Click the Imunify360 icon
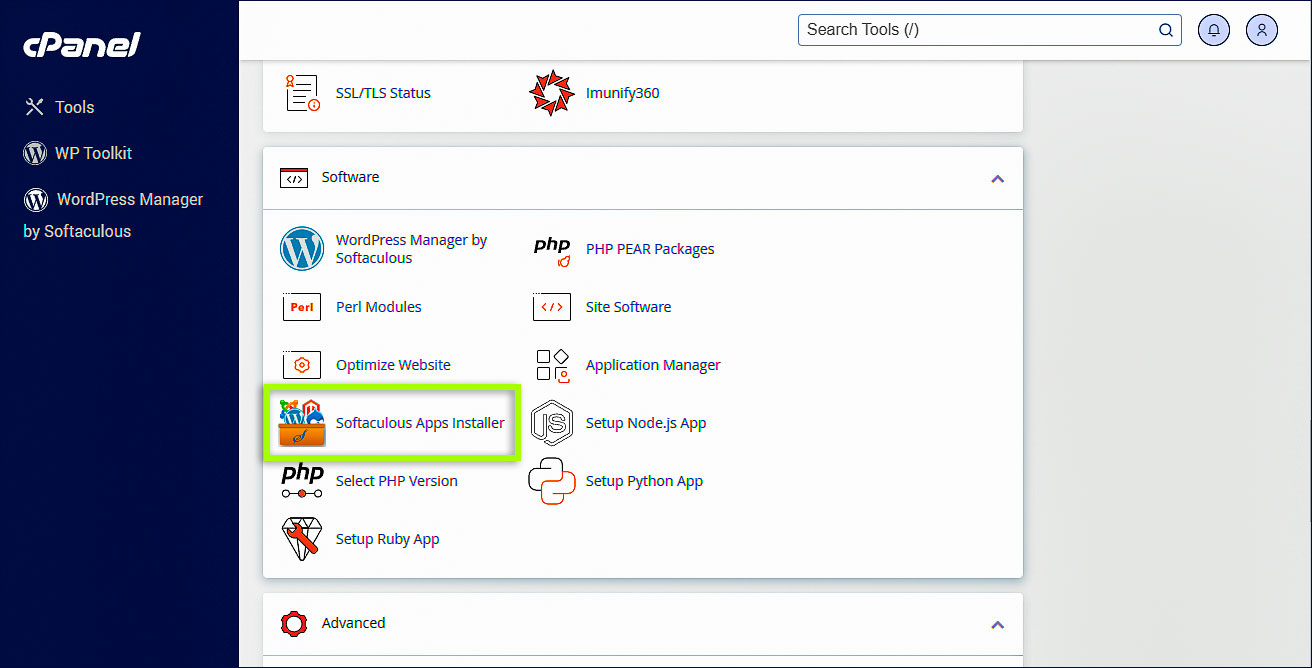 (x=552, y=93)
